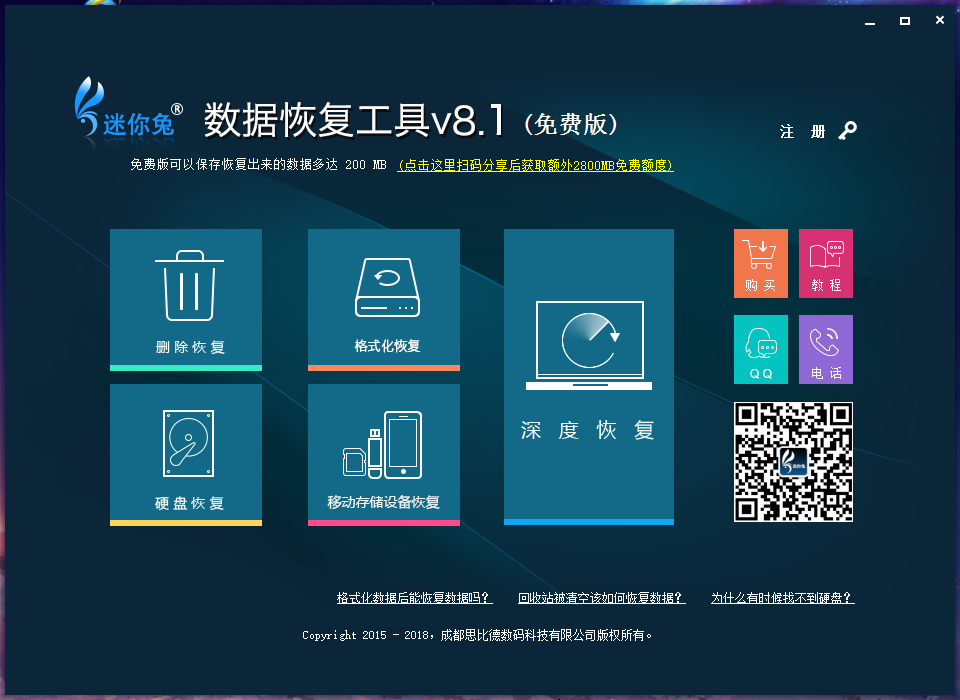Click the key icon next to 注册
This screenshot has width=960, height=700.
[847, 131]
